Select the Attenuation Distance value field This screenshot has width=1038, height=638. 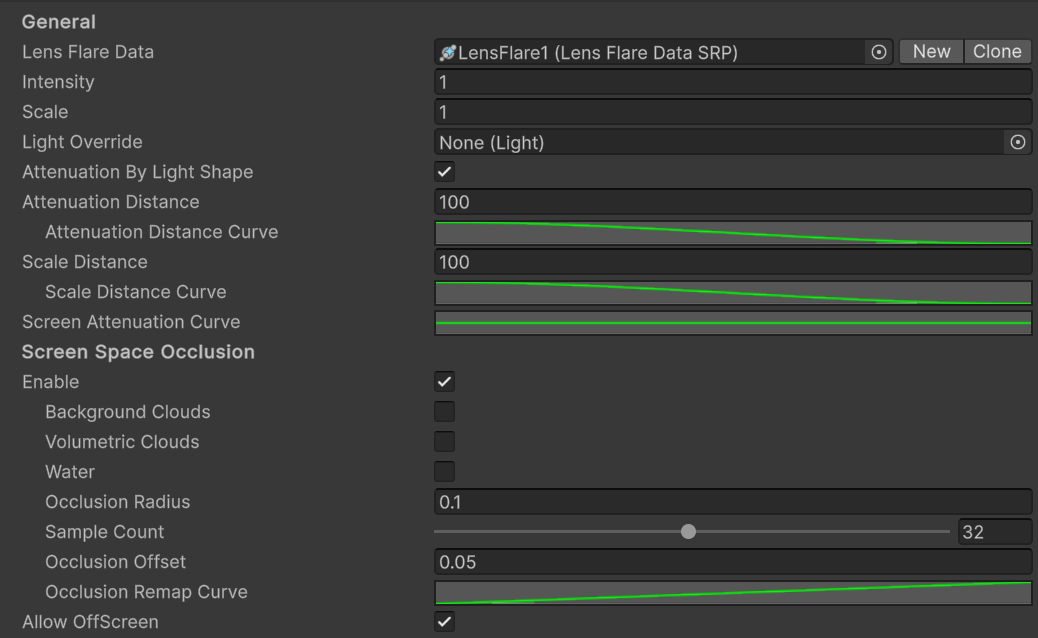pyautogui.click(x=732, y=202)
